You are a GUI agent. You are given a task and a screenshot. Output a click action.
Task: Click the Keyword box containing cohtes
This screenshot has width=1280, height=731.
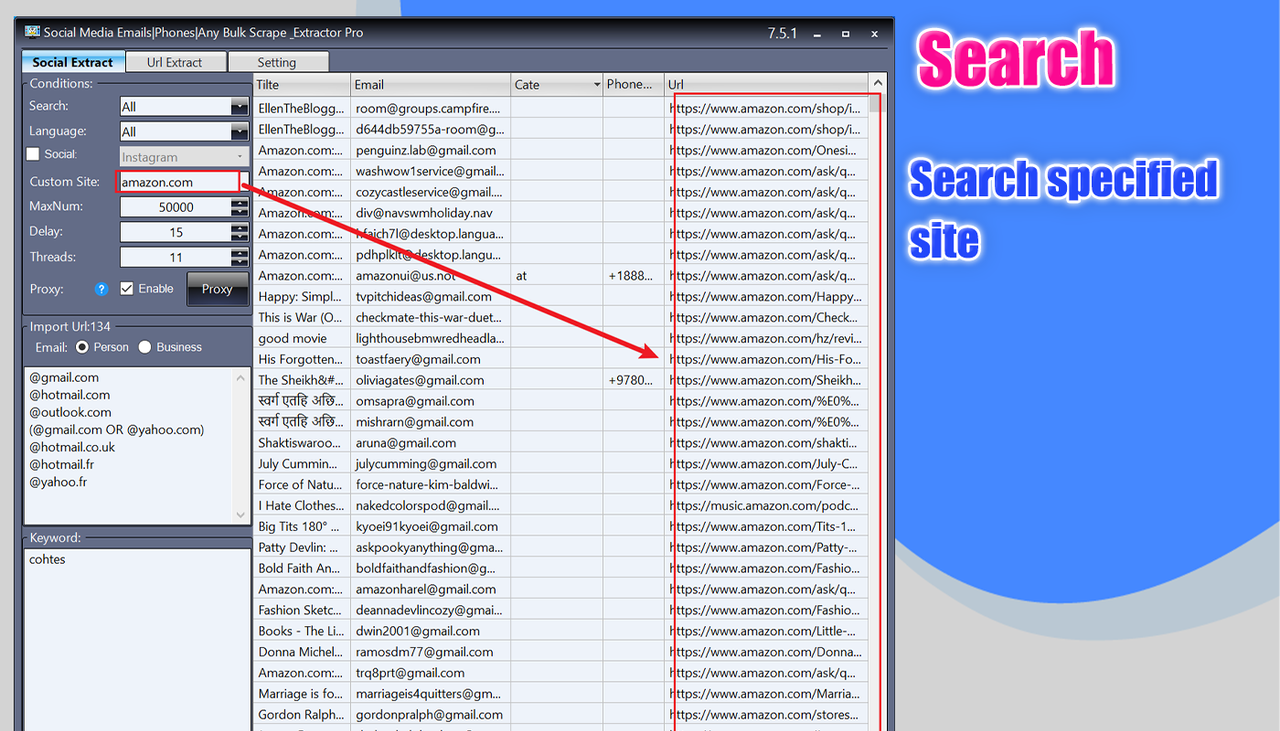coord(136,640)
